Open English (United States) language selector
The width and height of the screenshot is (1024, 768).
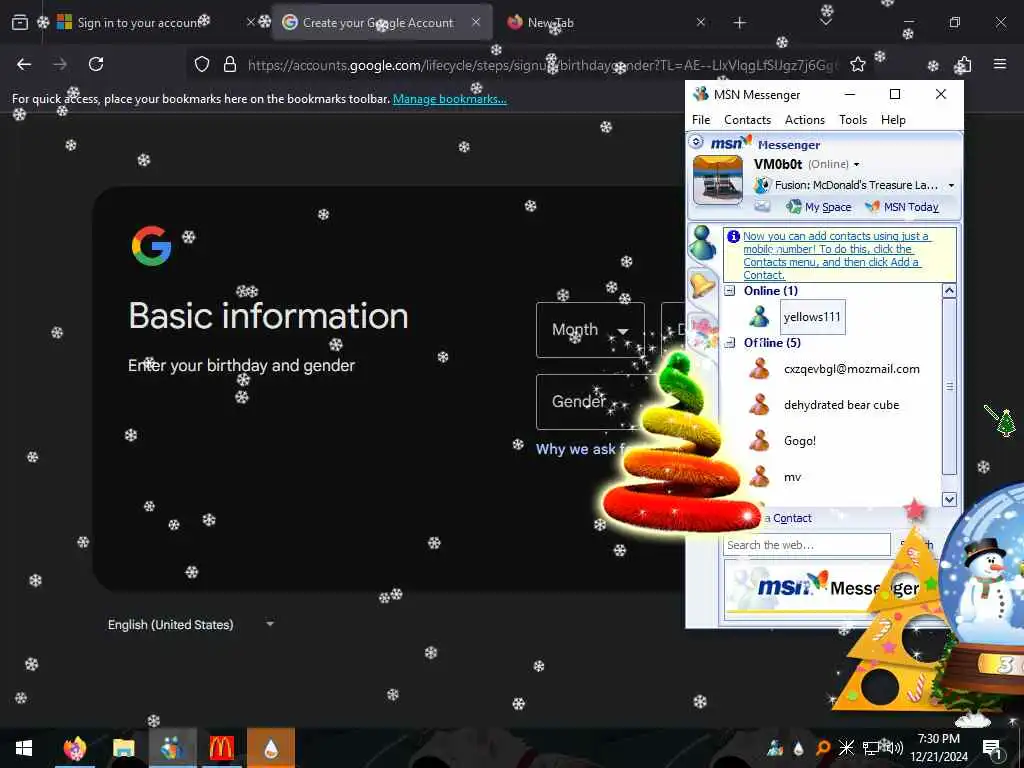coord(190,625)
